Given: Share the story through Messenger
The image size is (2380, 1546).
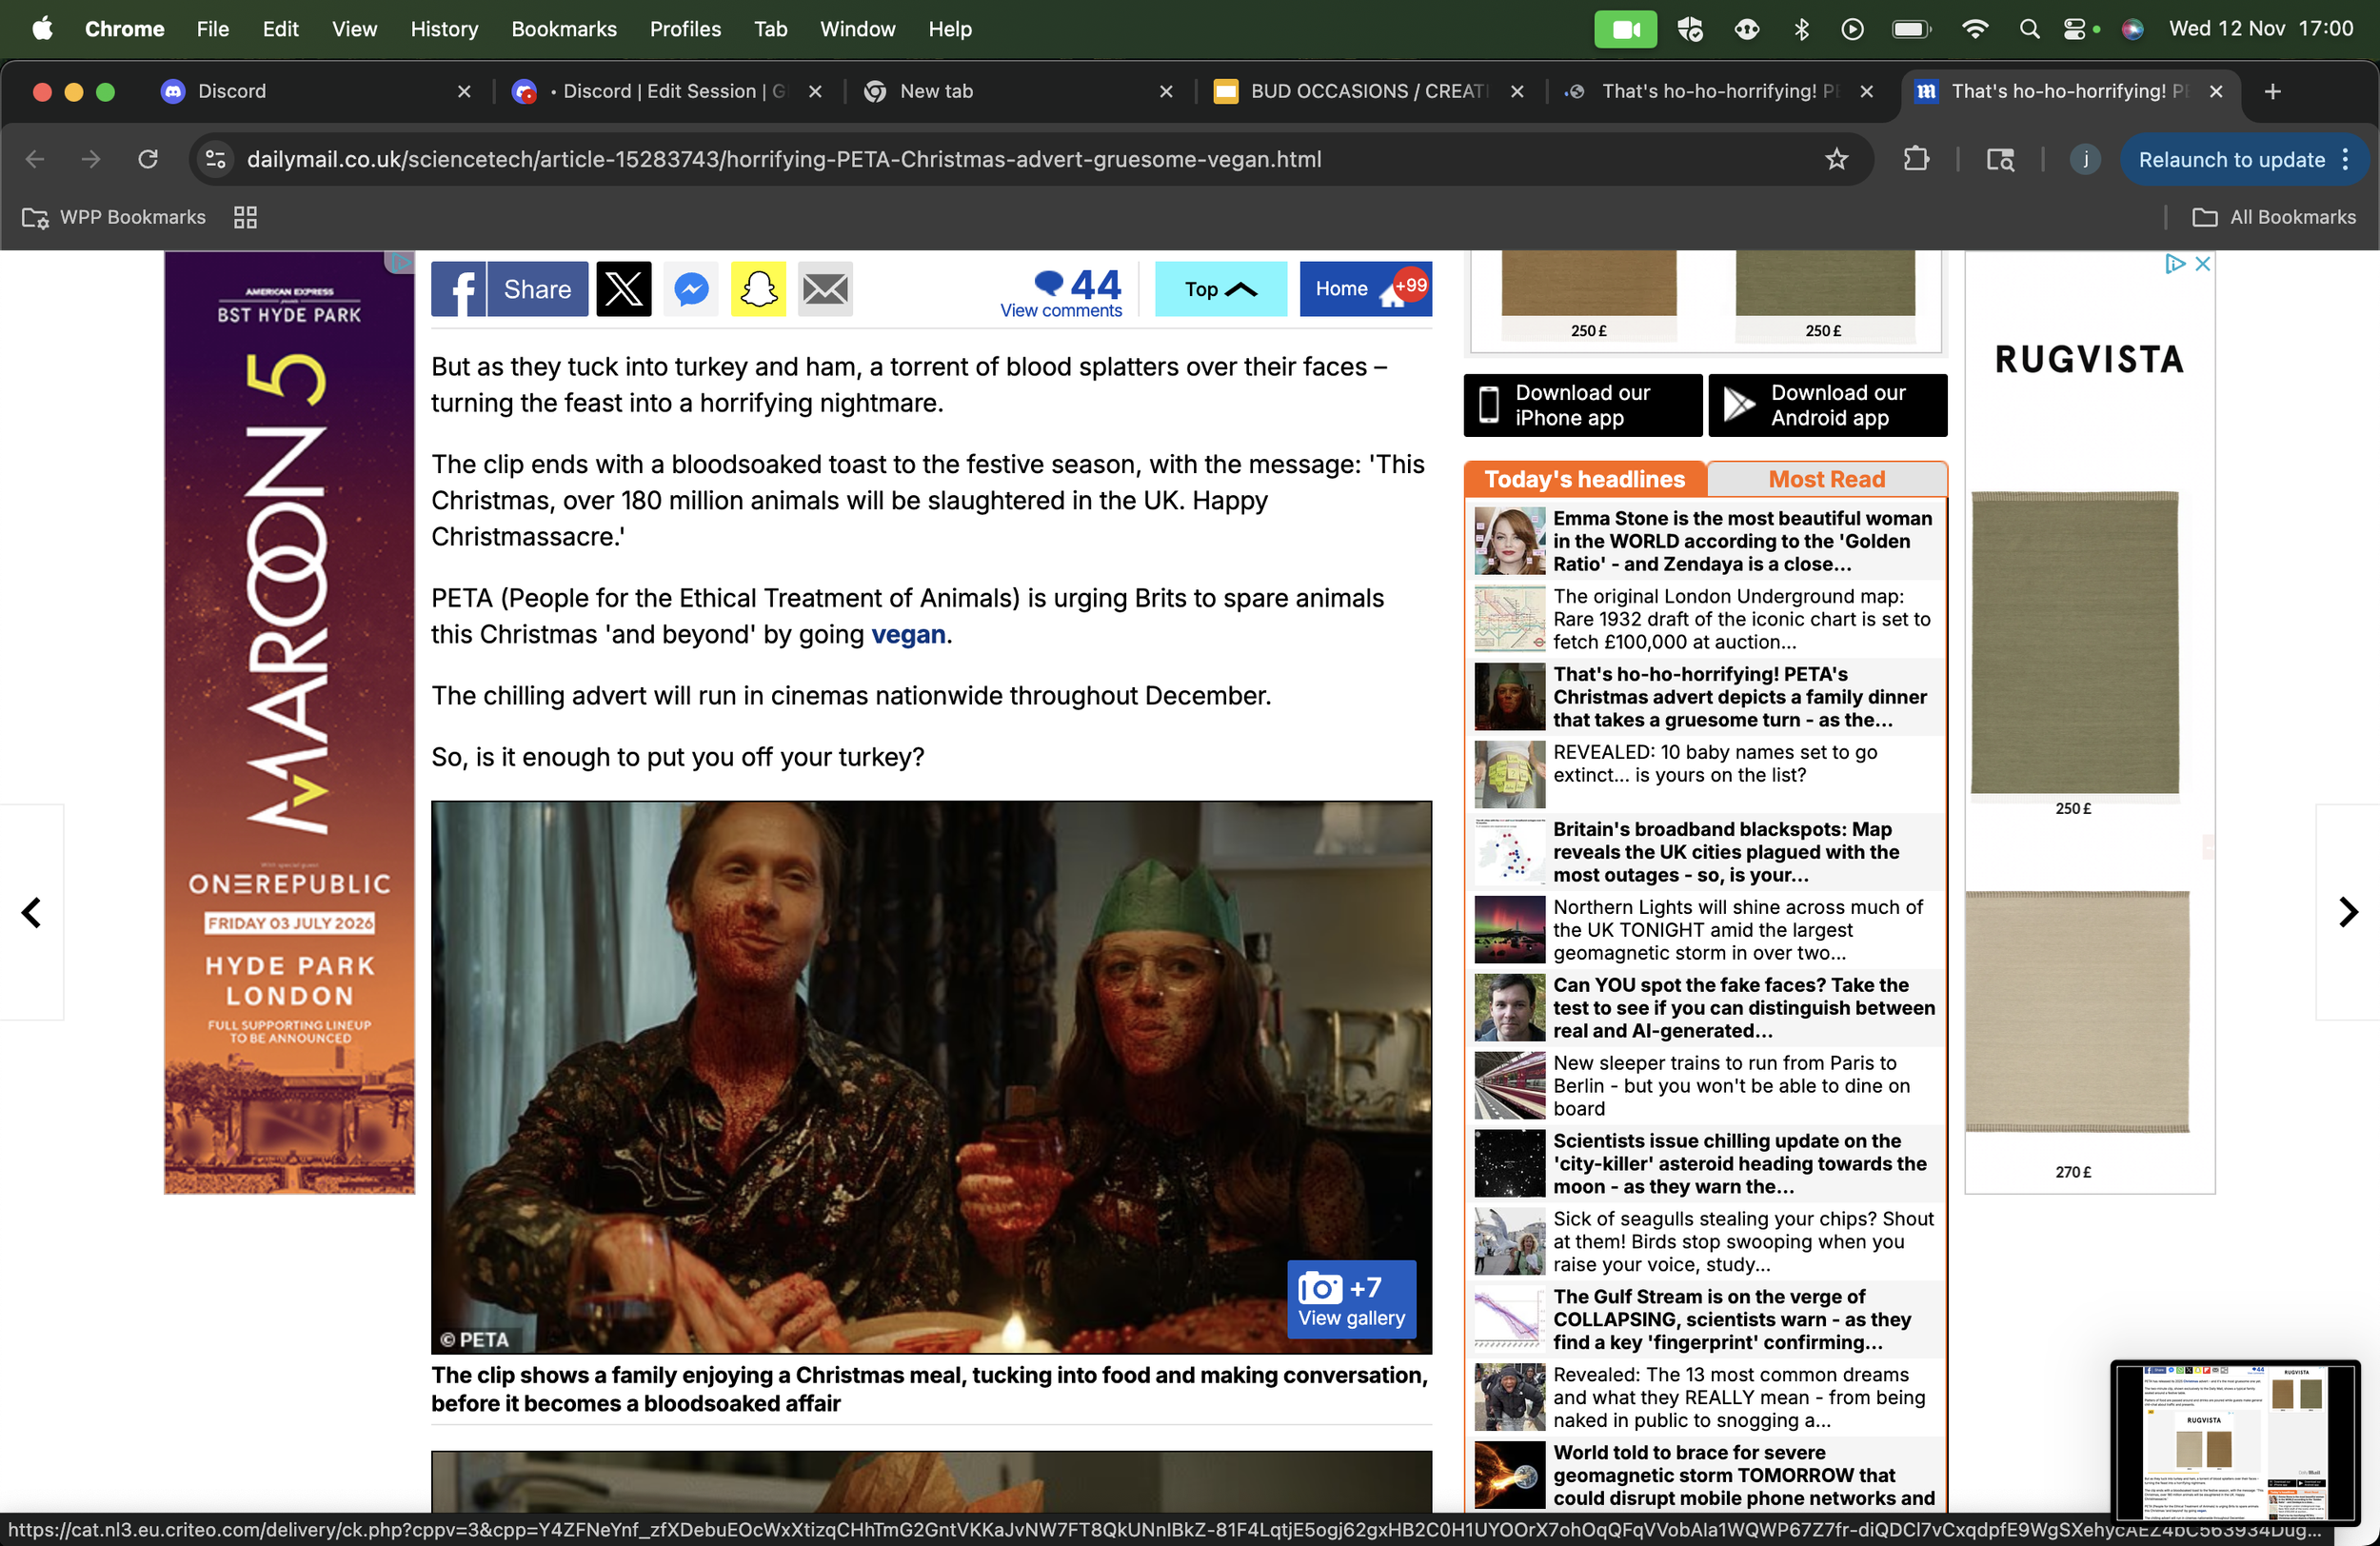Looking at the screenshot, I should pyautogui.click(x=690, y=289).
